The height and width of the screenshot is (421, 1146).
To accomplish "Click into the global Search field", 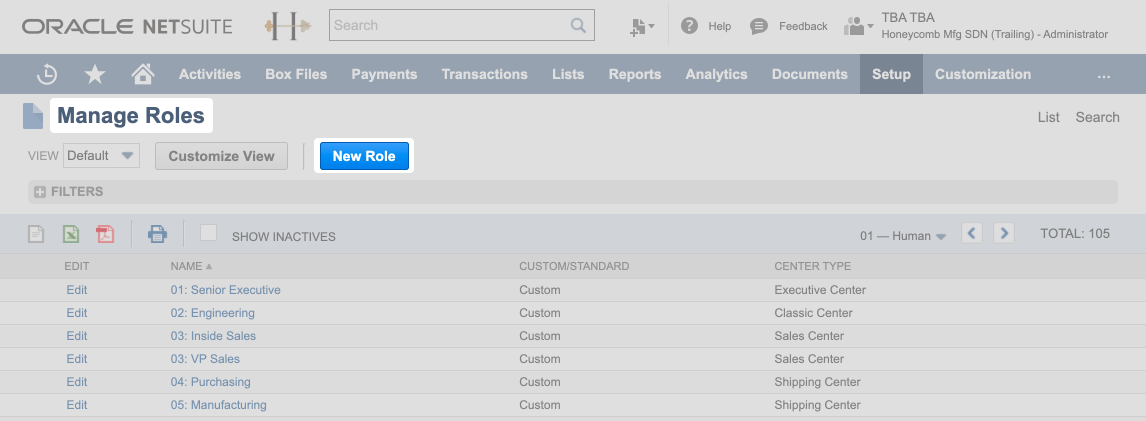I will tap(450, 26).
